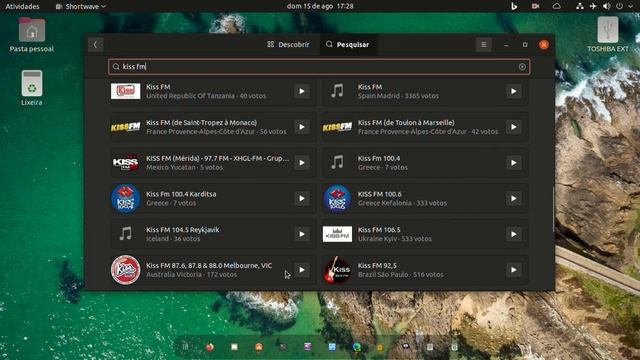This screenshot has width=640, height=360.
Task: Click the yellow KISSFM logo for Toulon station
Action: click(337, 127)
